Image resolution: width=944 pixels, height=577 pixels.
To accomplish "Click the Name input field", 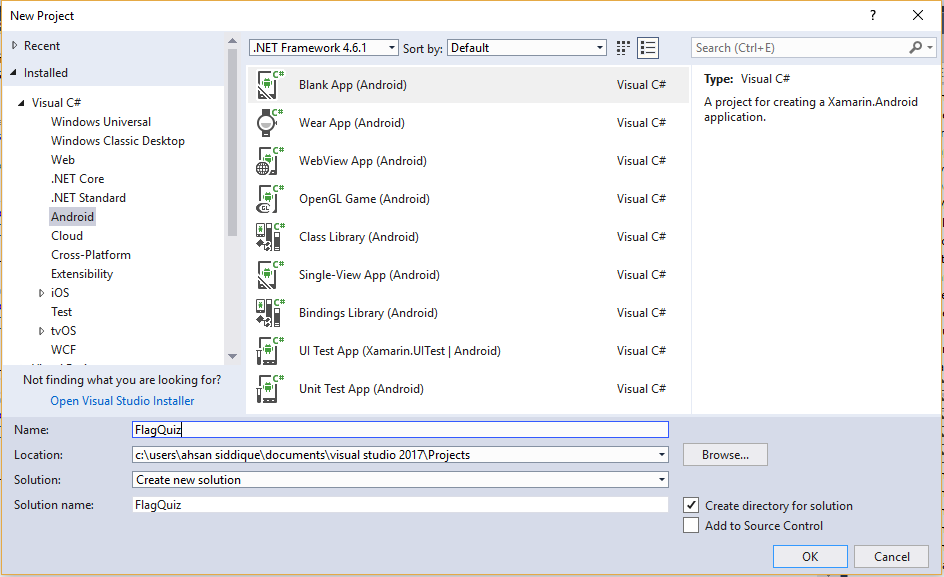I will coord(400,429).
